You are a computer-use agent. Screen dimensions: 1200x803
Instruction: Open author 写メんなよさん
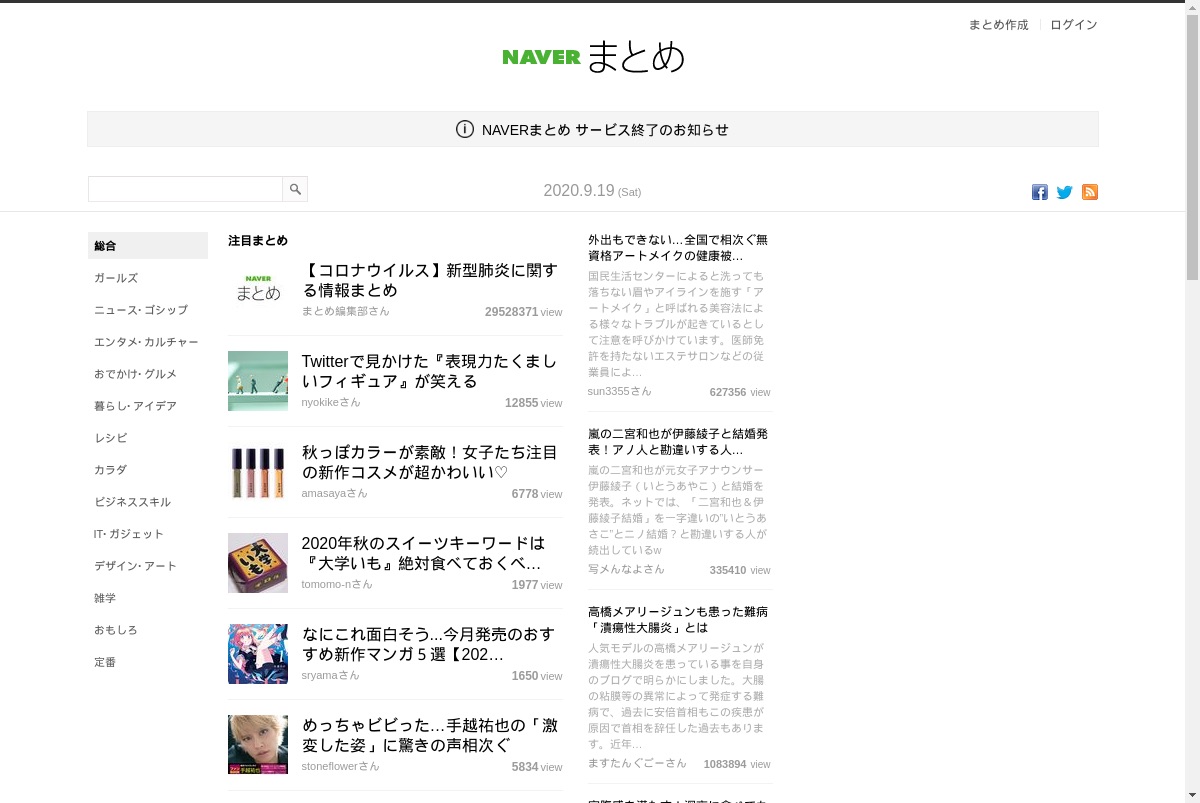[x=626, y=569]
